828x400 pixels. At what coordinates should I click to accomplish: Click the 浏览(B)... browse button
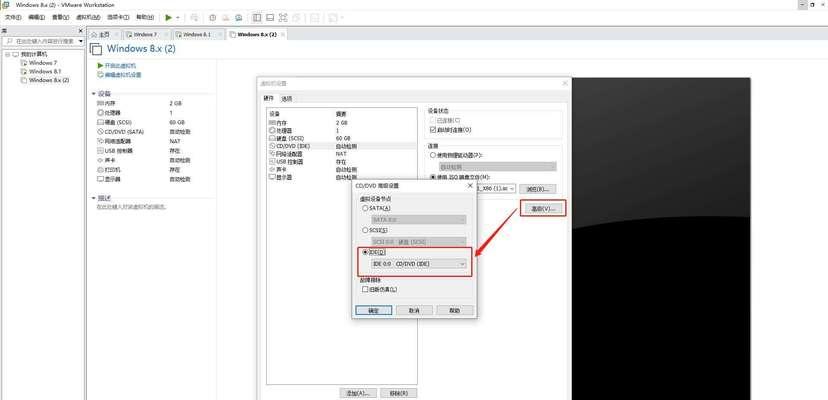pyautogui.click(x=538, y=189)
